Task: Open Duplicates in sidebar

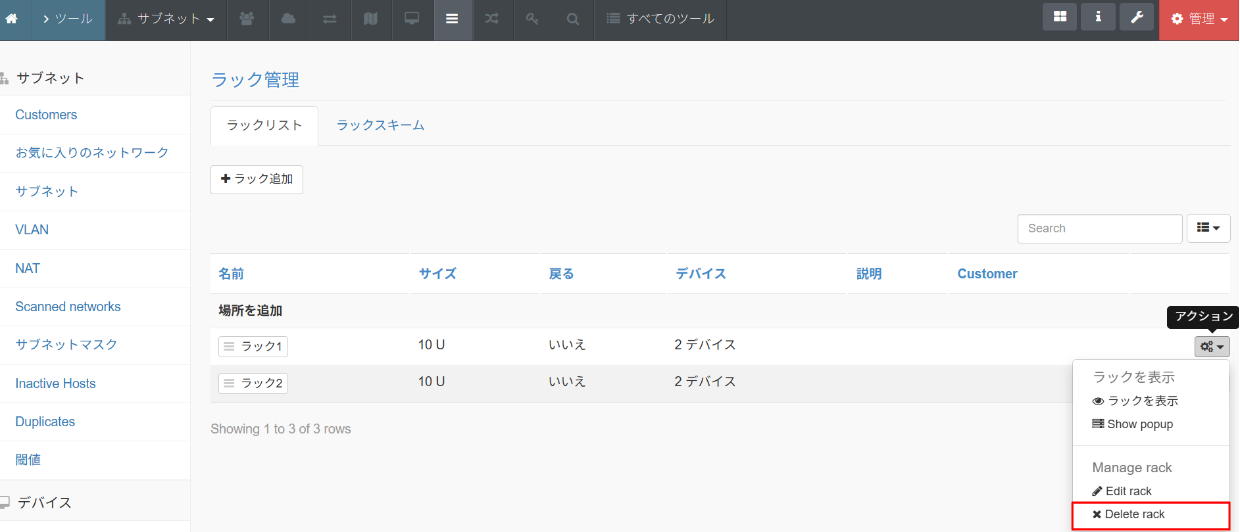Action: pos(45,421)
